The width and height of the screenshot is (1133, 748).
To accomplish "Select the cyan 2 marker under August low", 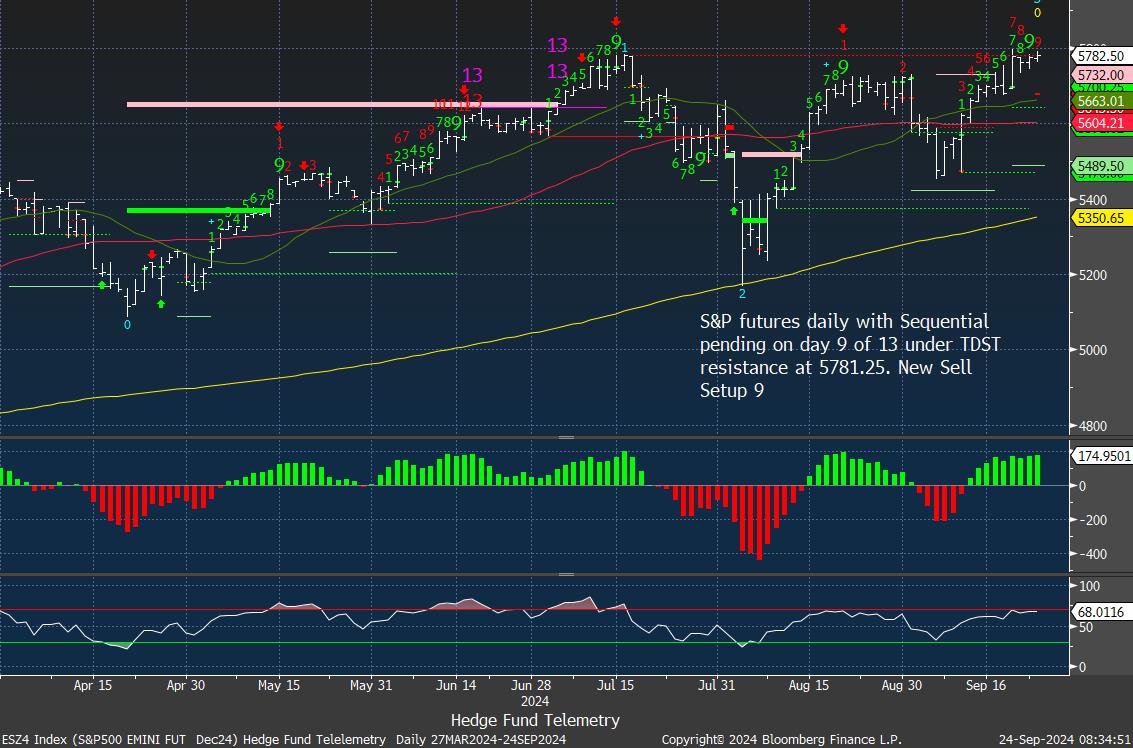I will click(742, 294).
